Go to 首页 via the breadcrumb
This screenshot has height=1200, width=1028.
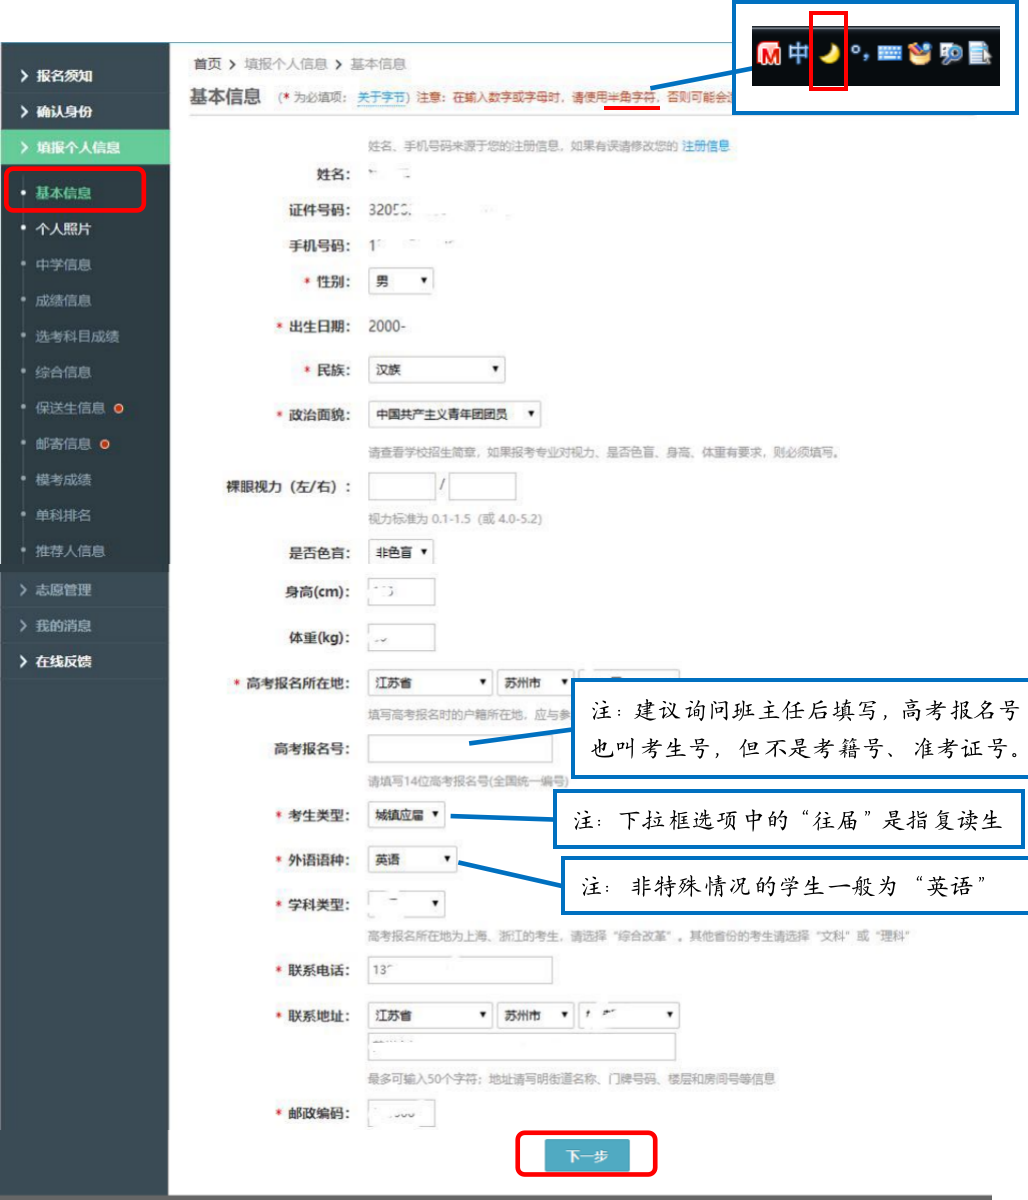tap(205, 63)
